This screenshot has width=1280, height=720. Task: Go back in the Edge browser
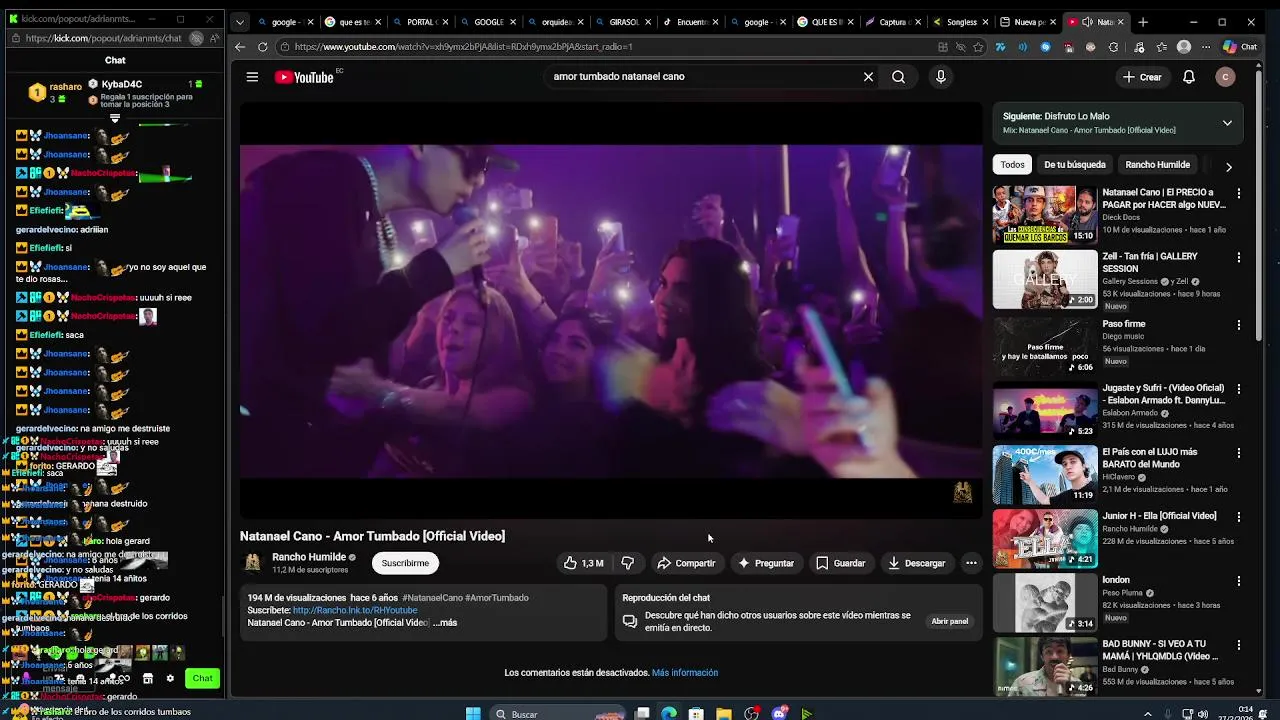[240, 47]
